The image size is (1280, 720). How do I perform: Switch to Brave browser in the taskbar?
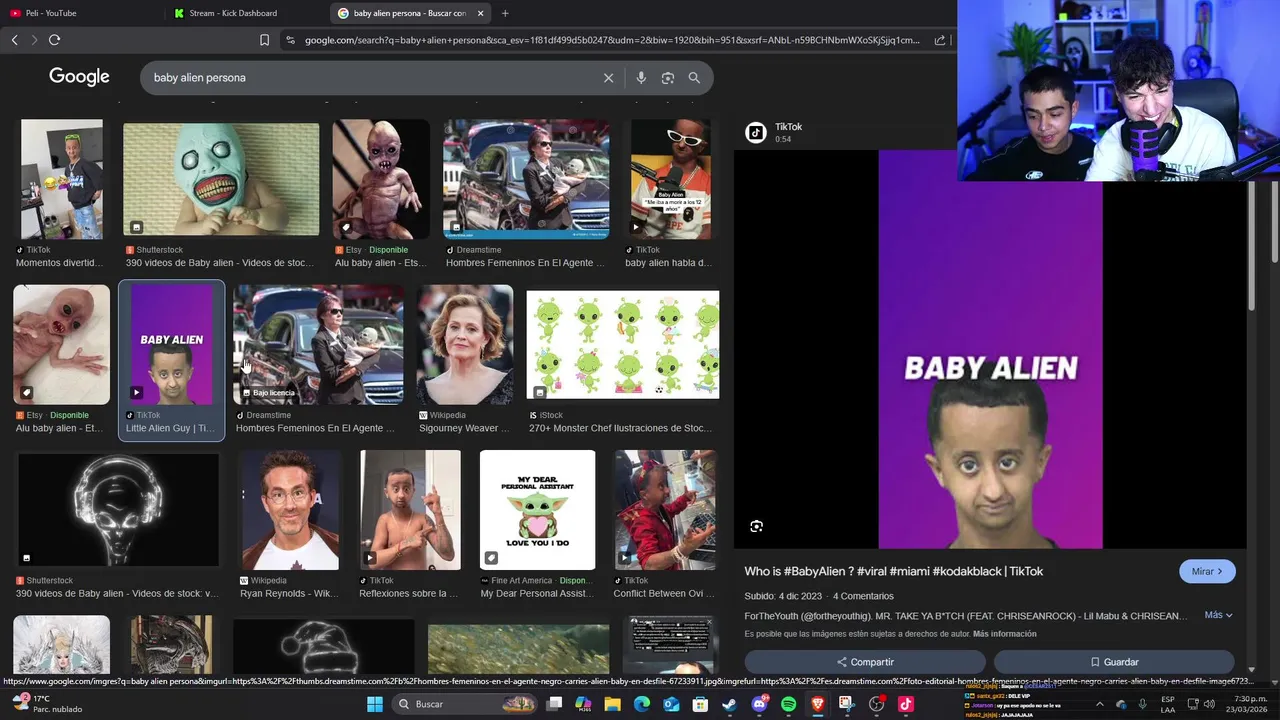pyautogui.click(x=818, y=704)
